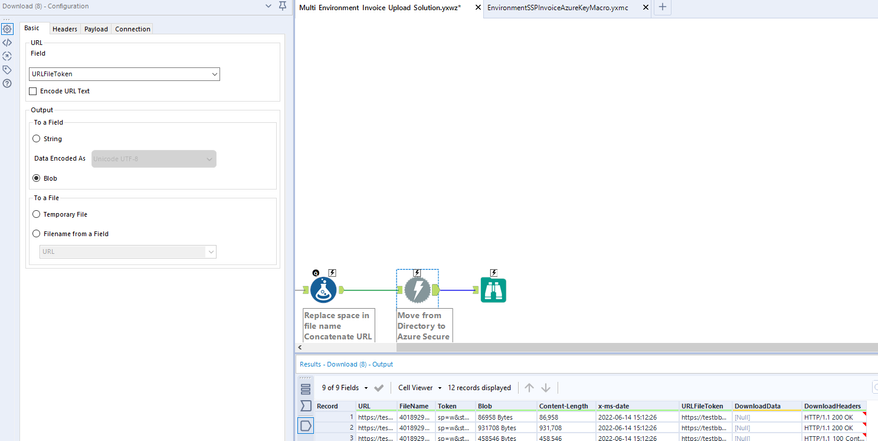Image resolution: width=878 pixels, height=441 pixels.
Task: Click the Browse binoculars tool icon
Action: click(493, 290)
